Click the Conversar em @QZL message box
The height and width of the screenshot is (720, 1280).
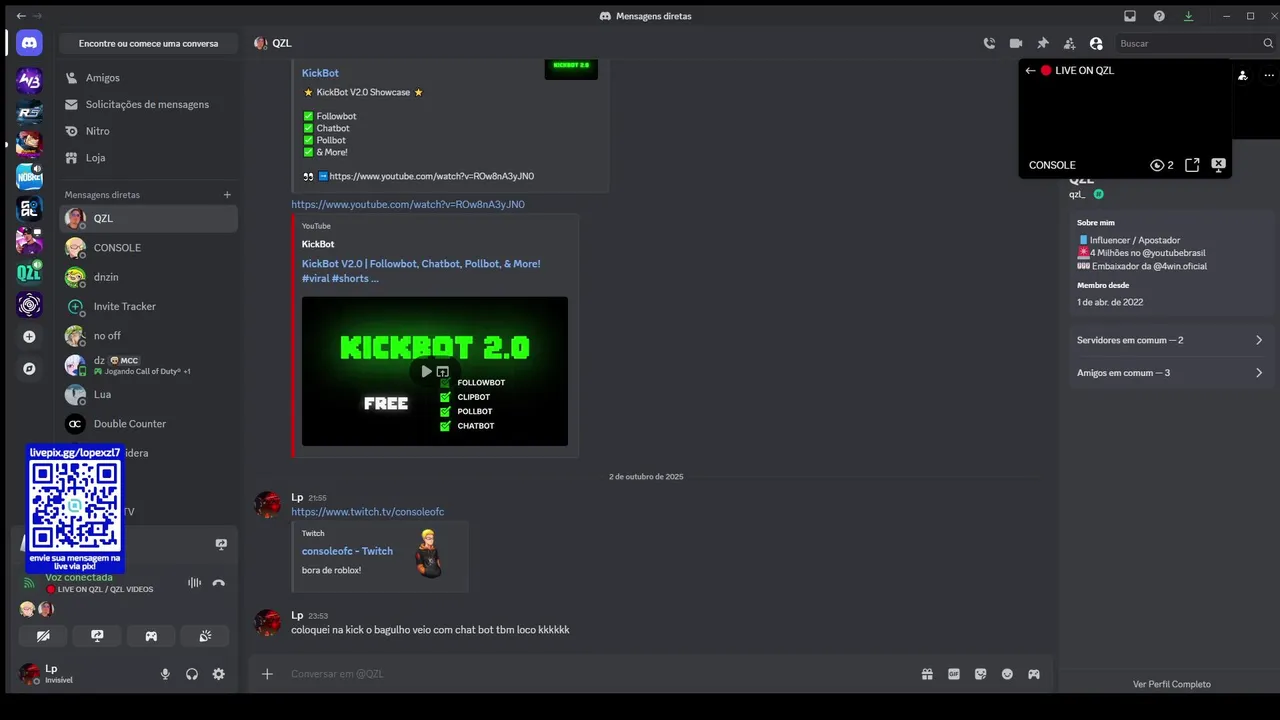click(x=600, y=674)
